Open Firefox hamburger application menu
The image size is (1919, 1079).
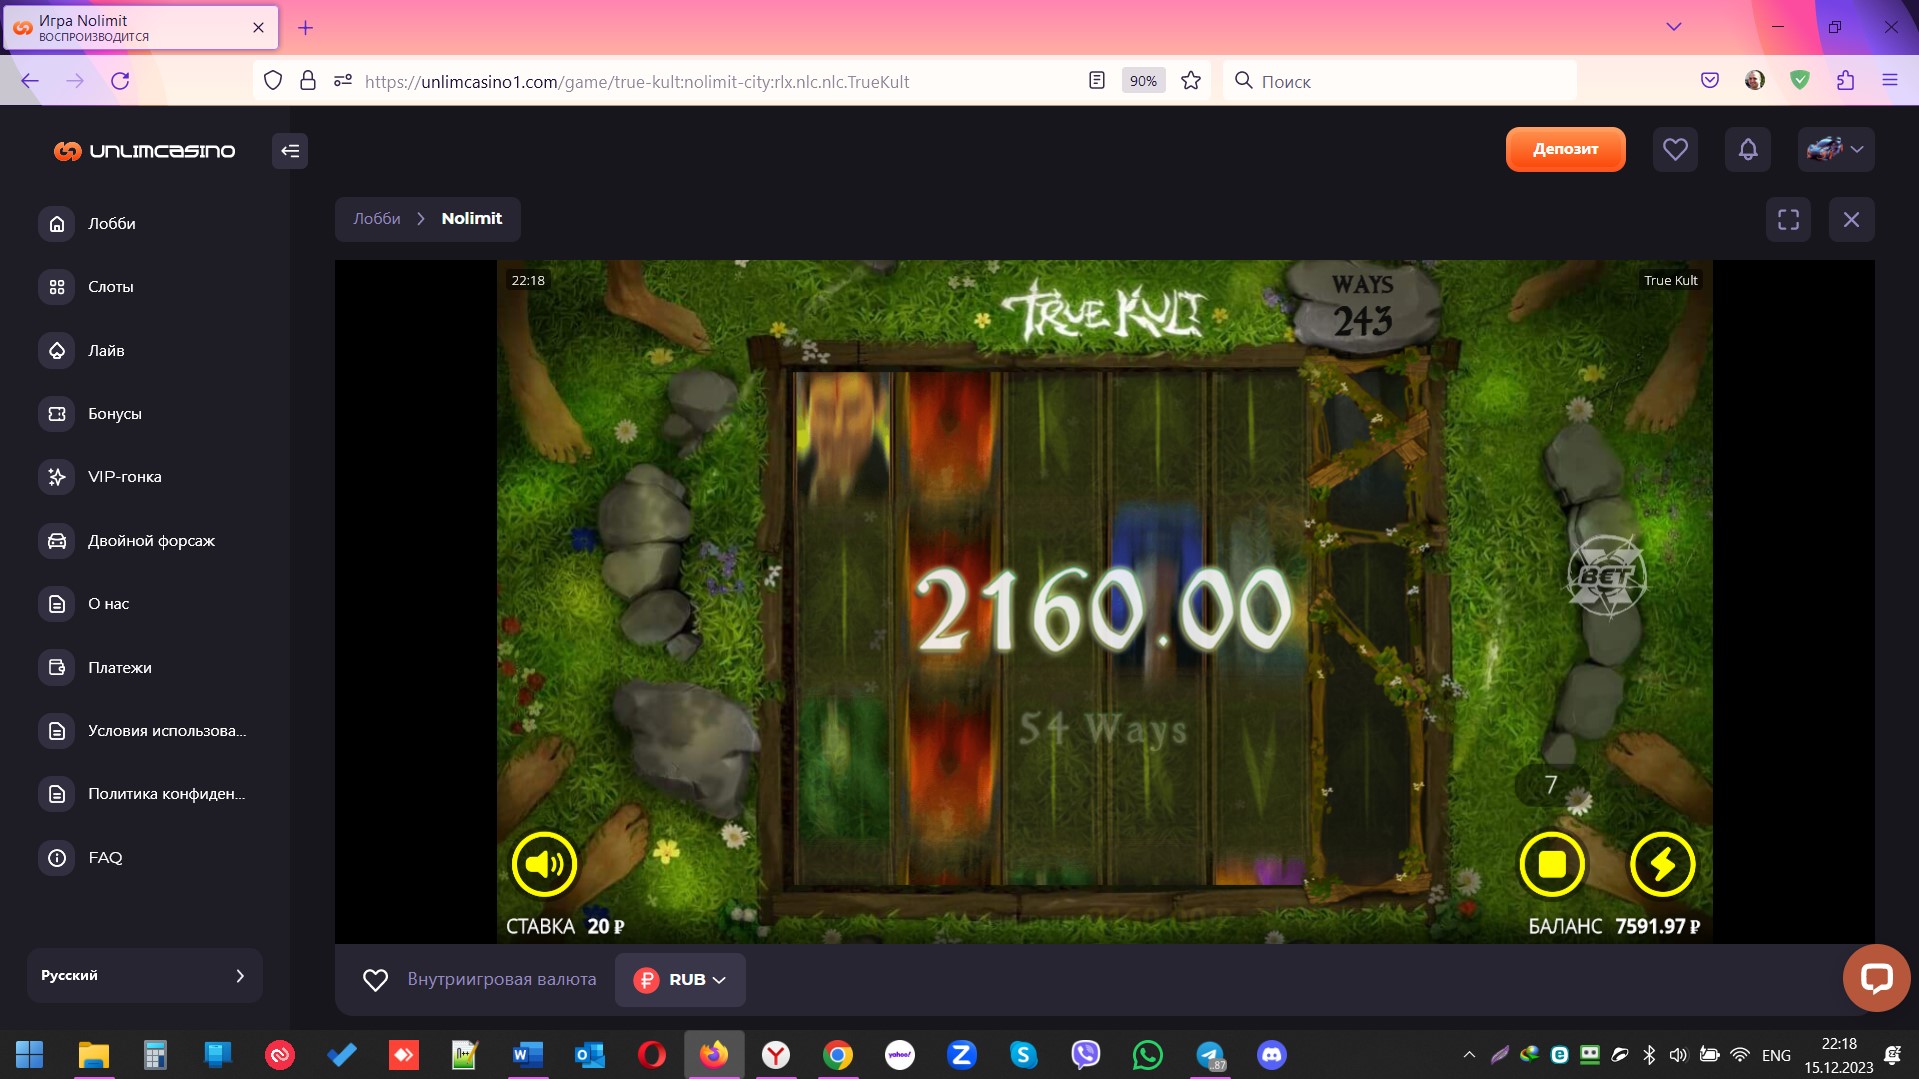point(1889,81)
